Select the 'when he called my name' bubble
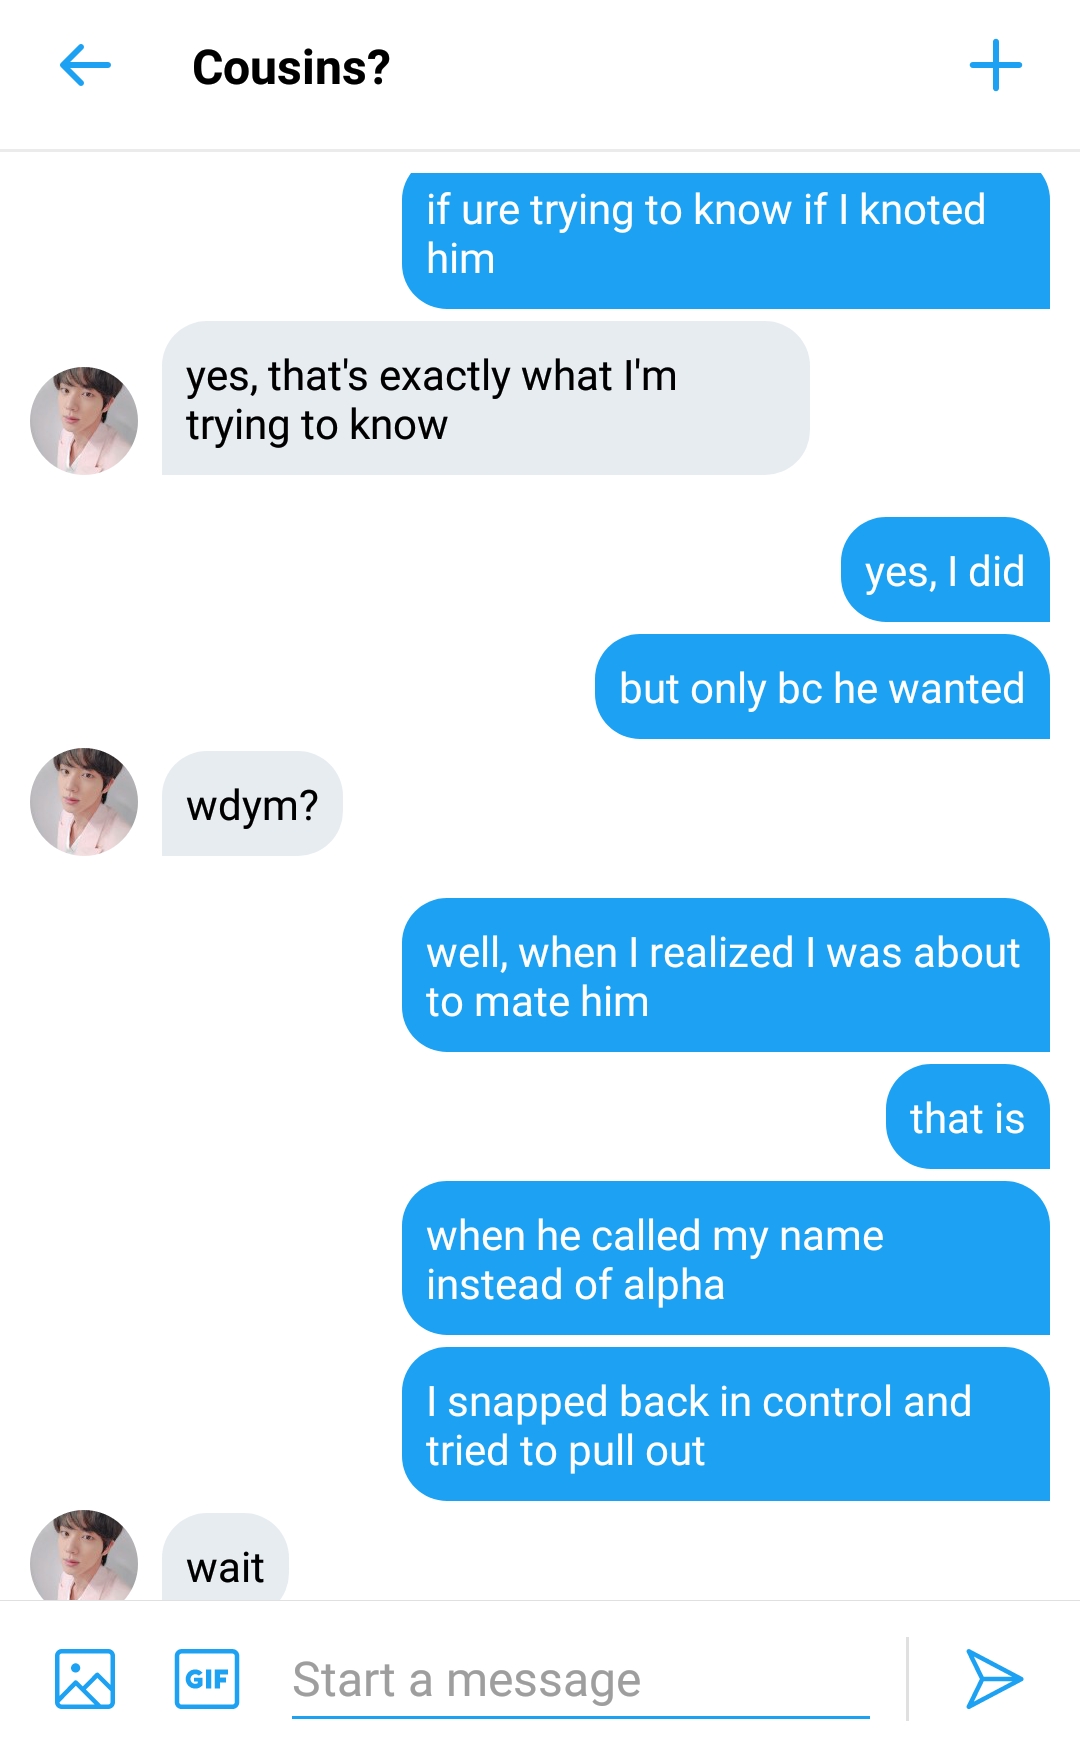This screenshot has width=1080, height=1752. tap(726, 1258)
